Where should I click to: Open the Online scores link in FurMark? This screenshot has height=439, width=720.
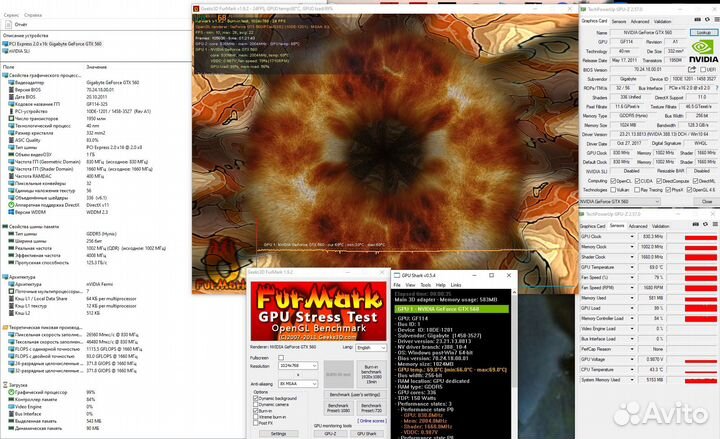coord(371,421)
